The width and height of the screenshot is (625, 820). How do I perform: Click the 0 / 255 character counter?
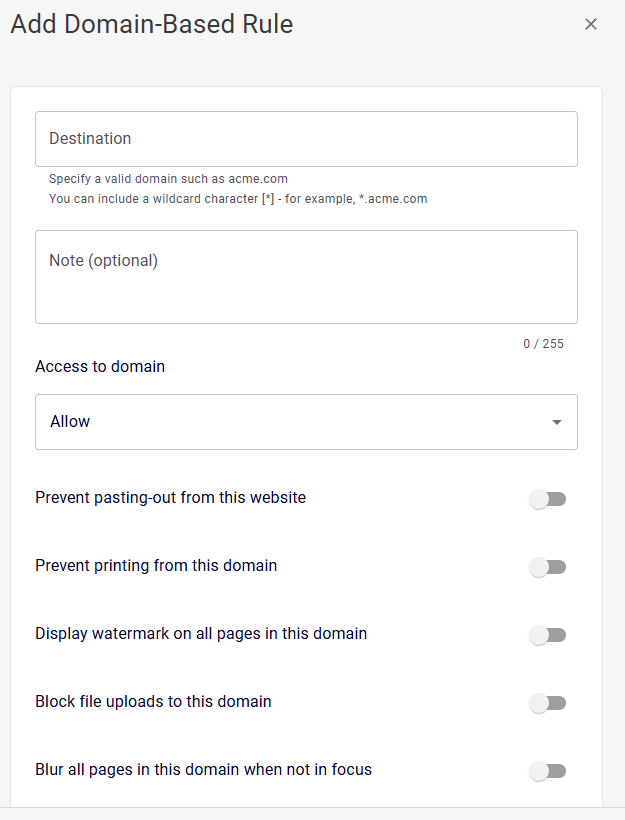(543, 344)
